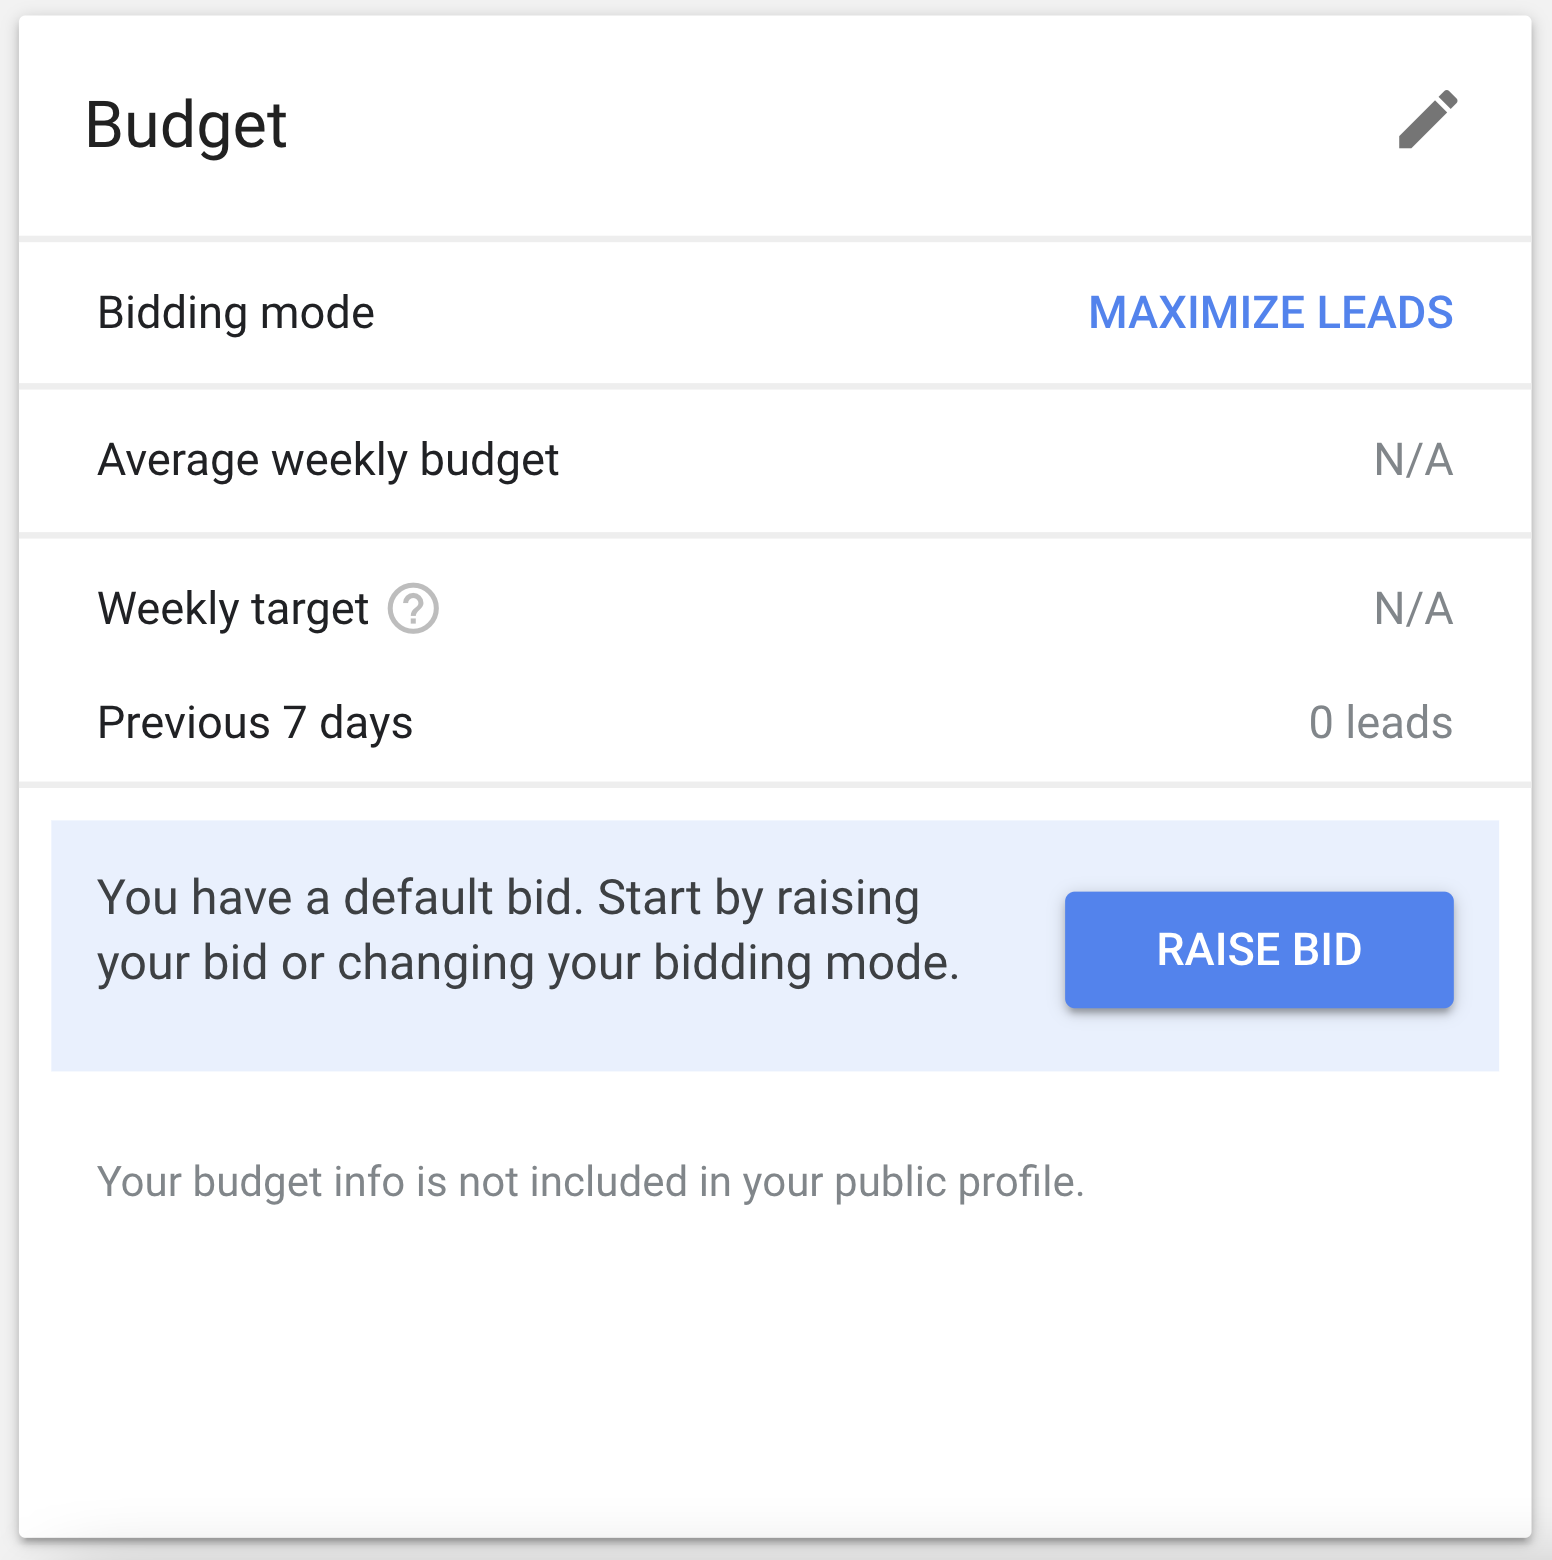Click the N/A value for Average weekly budget
The width and height of the screenshot is (1552, 1560).
(x=1413, y=460)
